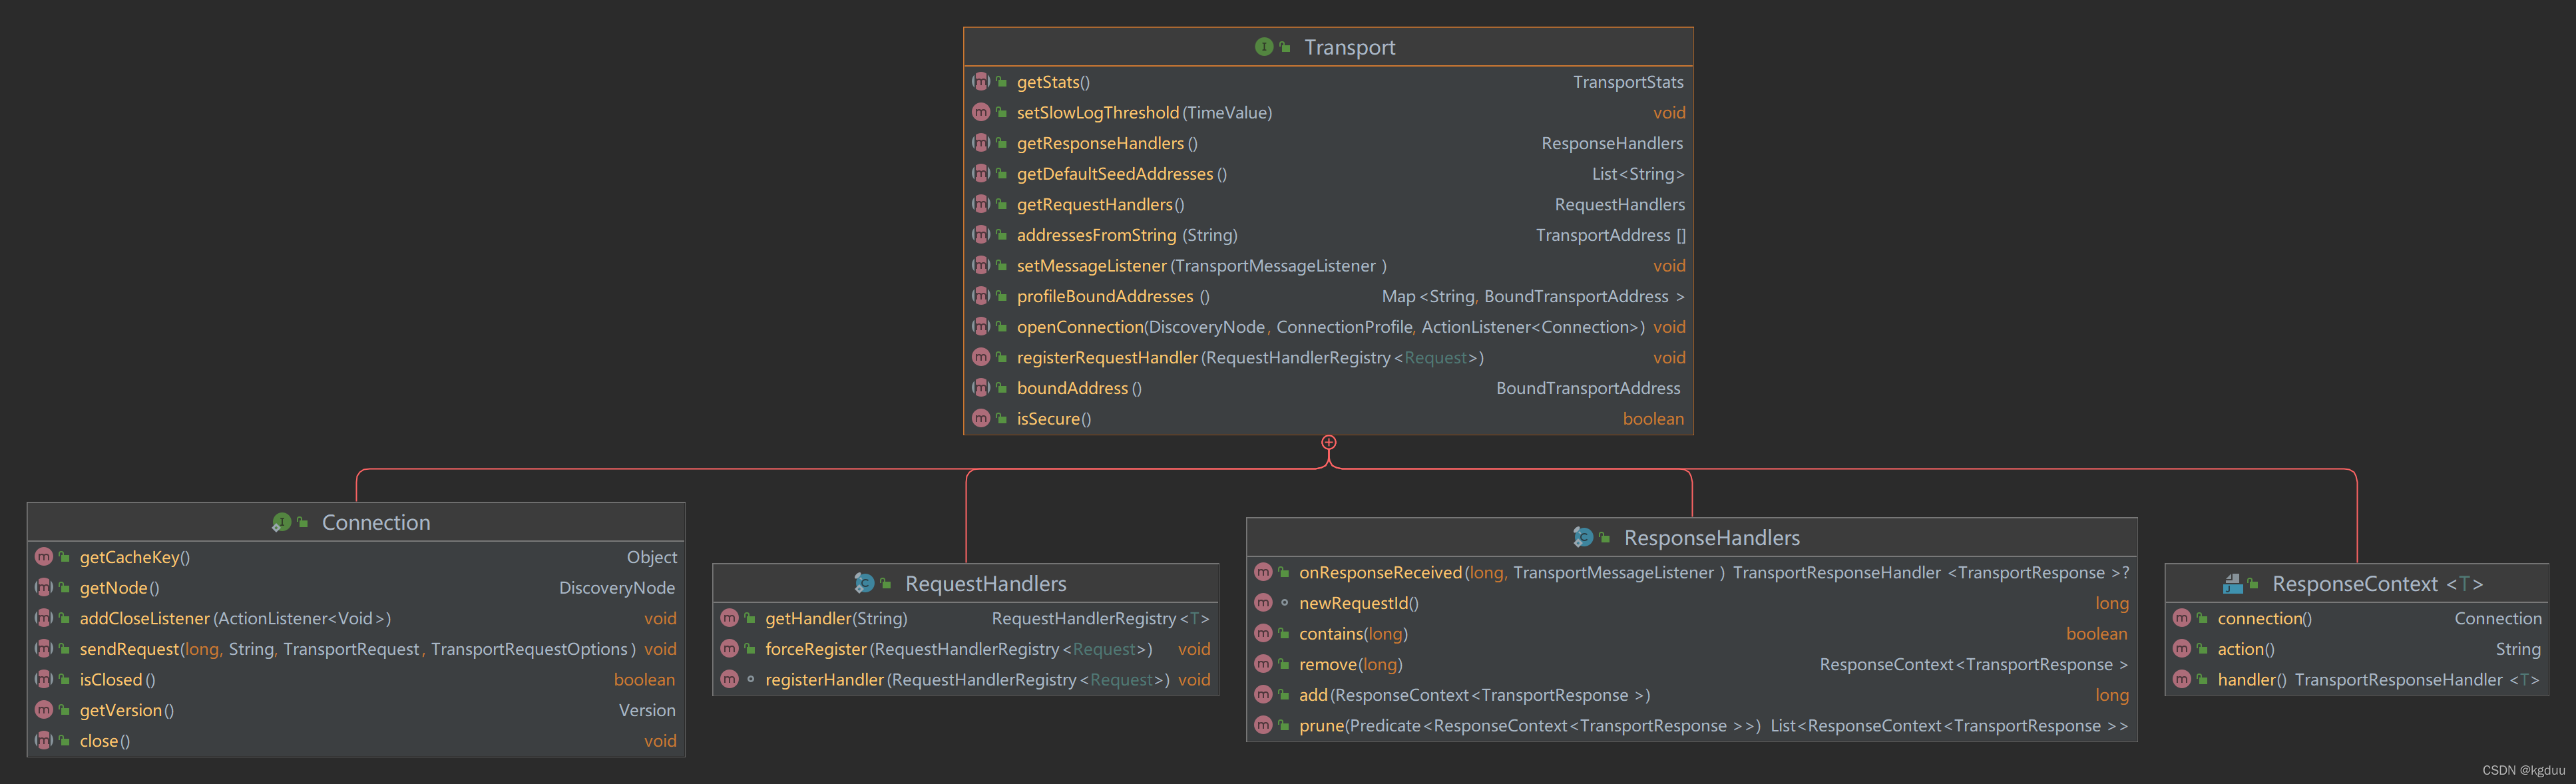Click method icon of isClosed row

click(x=44, y=680)
